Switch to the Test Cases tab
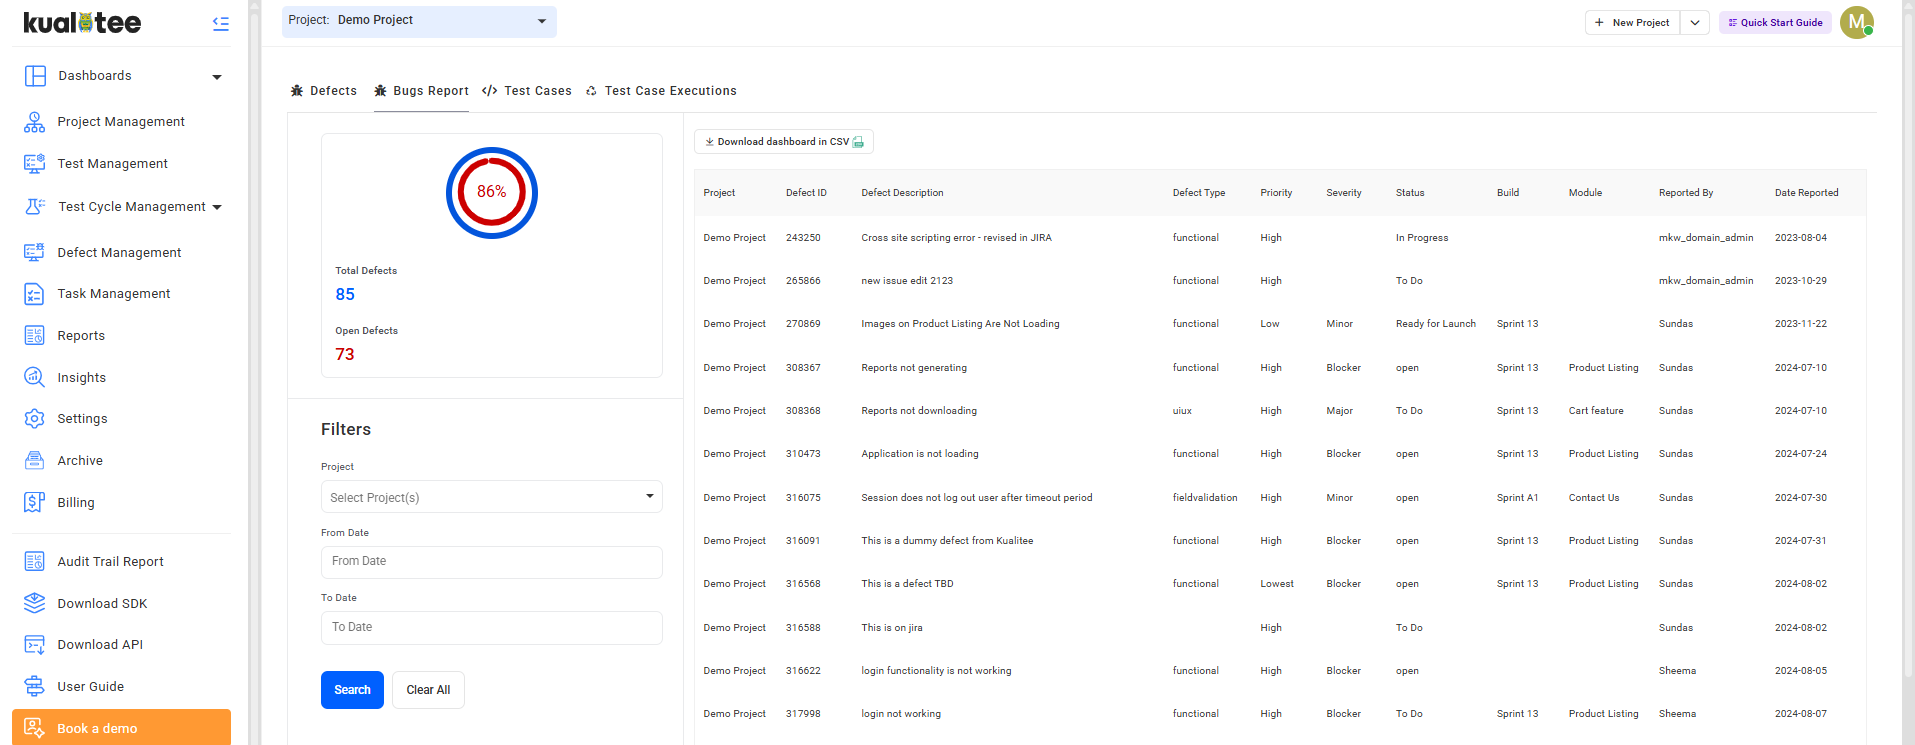The width and height of the screenshot is (1915, 745). click(x=527, y=91)
